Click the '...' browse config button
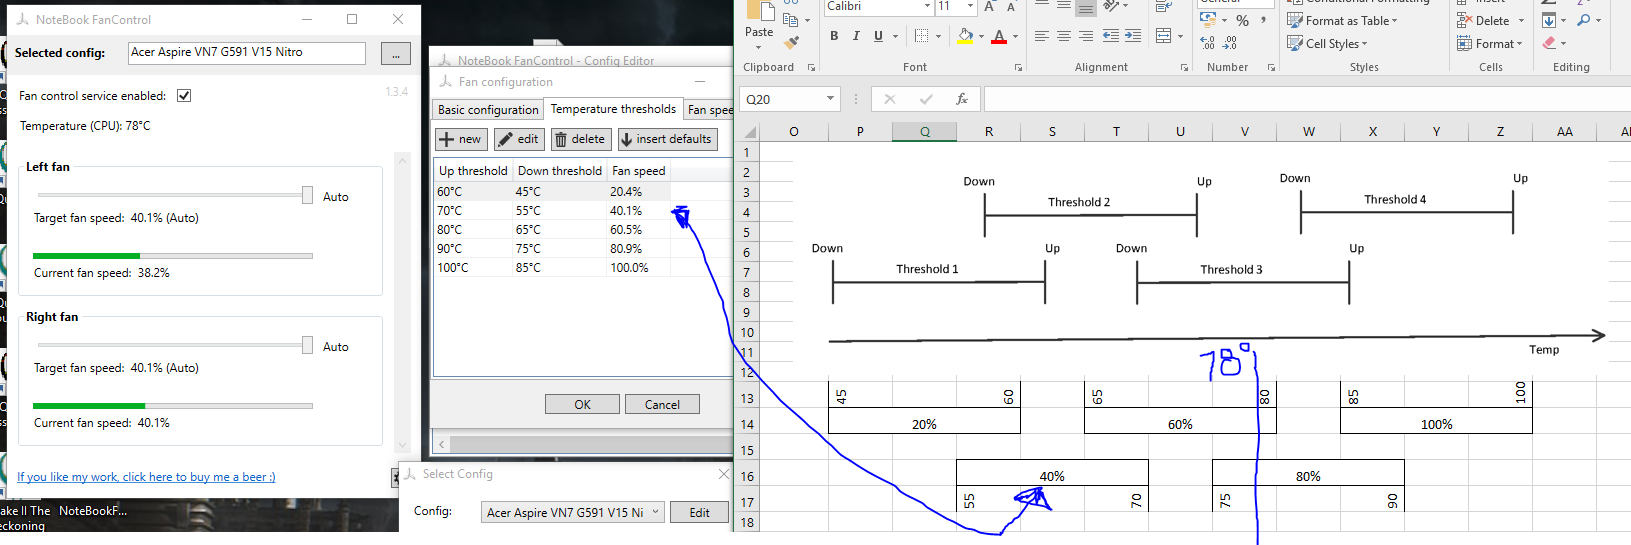The width and height of the screenshot is (1631, 545). coord(396,54)
